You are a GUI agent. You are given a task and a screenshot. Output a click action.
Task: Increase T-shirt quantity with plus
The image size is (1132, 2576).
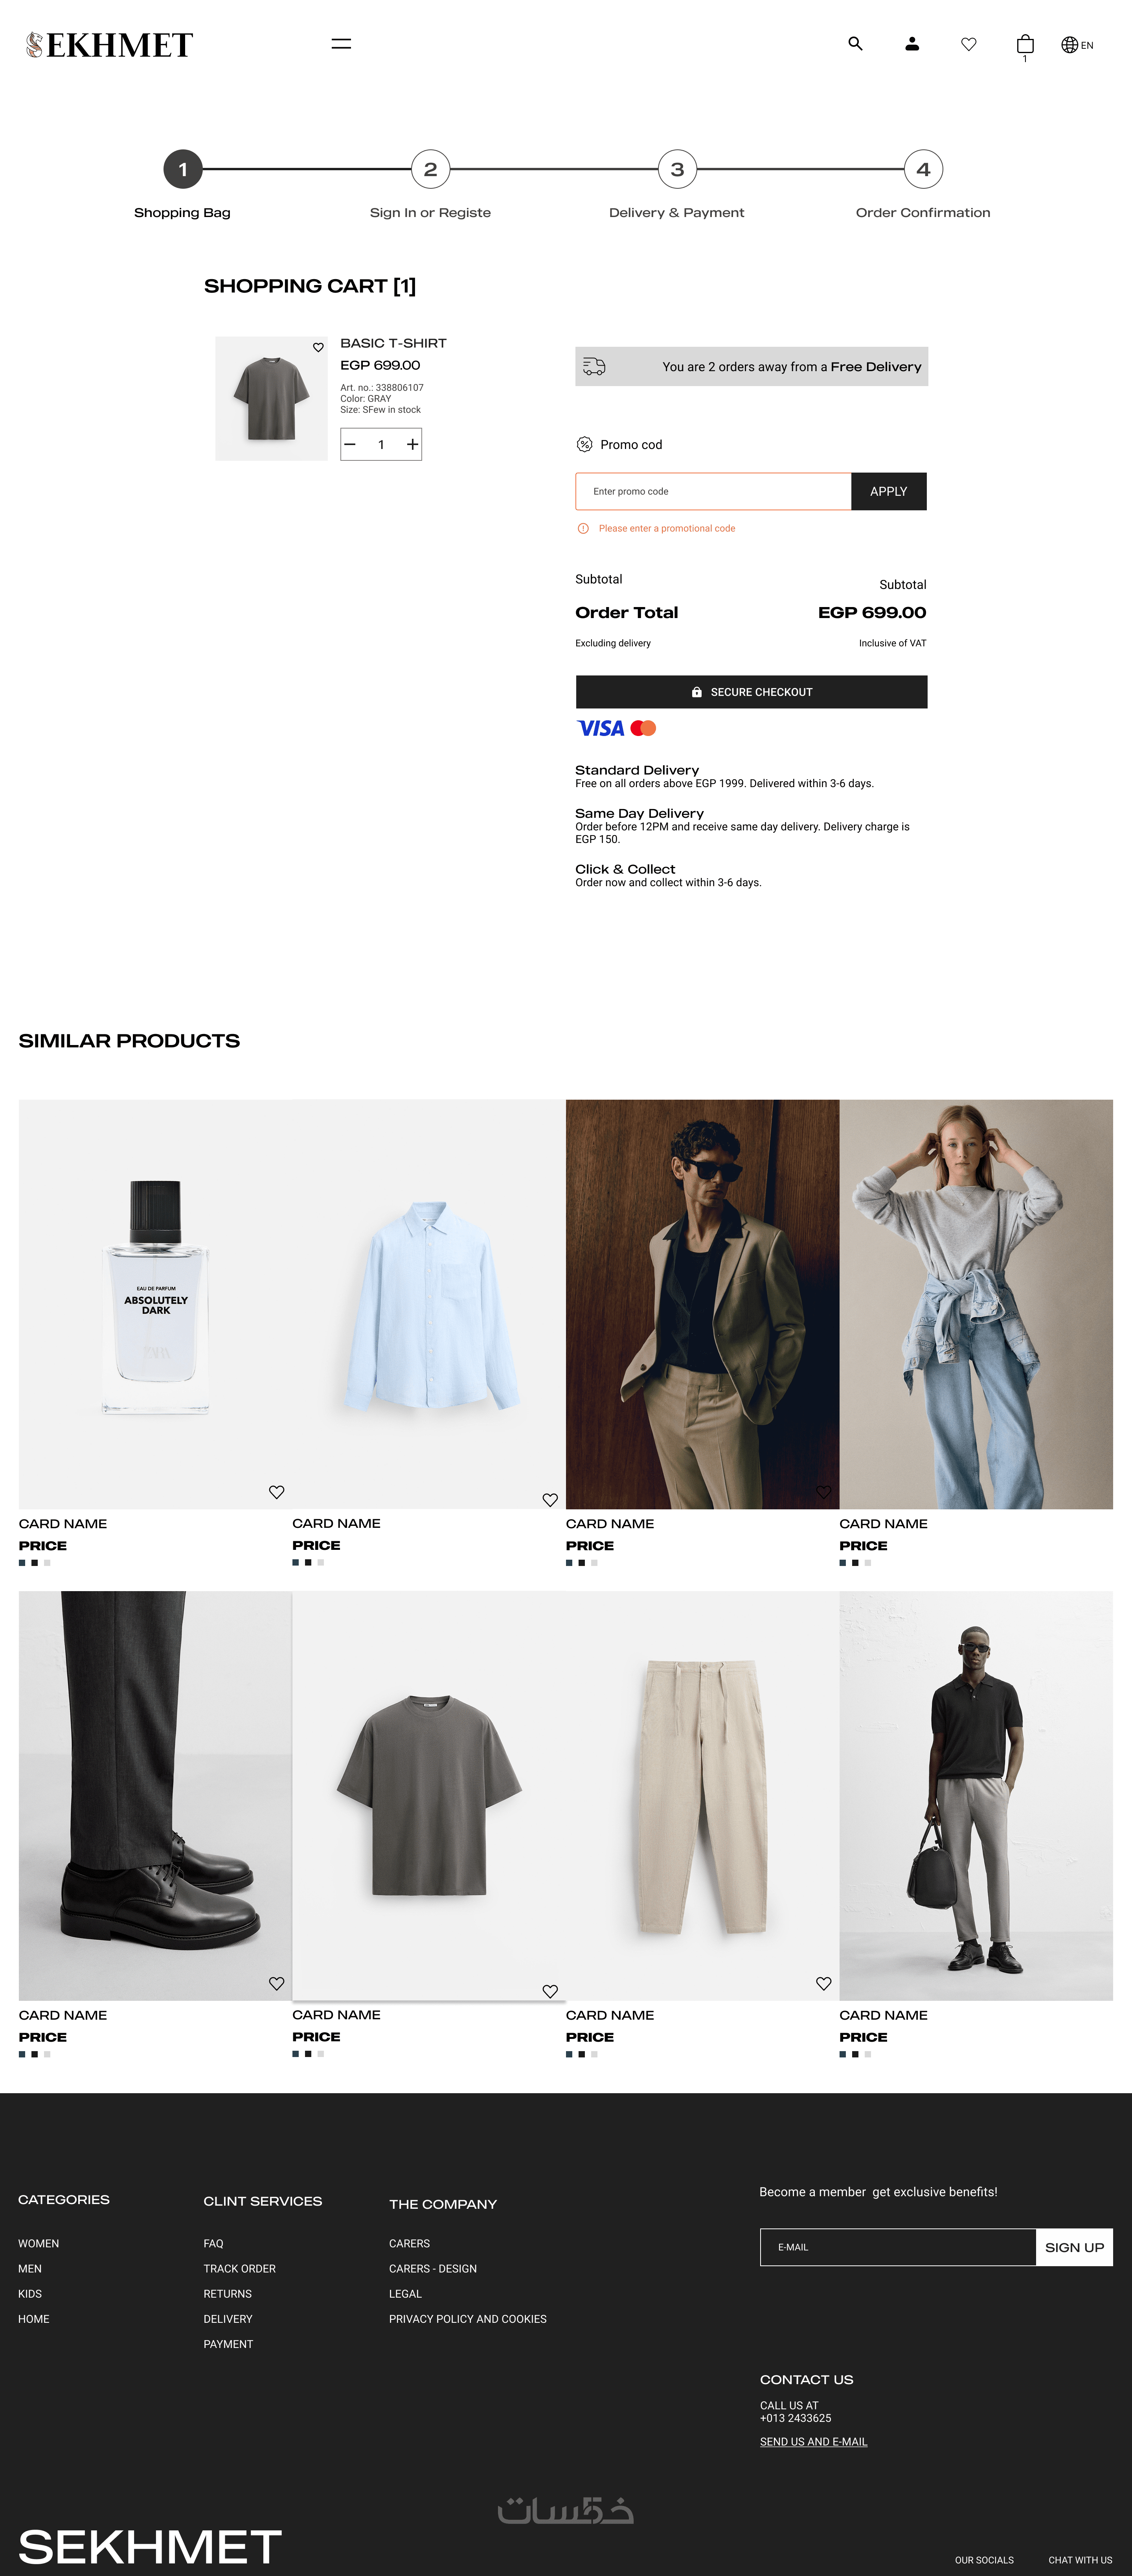point(412,444)
